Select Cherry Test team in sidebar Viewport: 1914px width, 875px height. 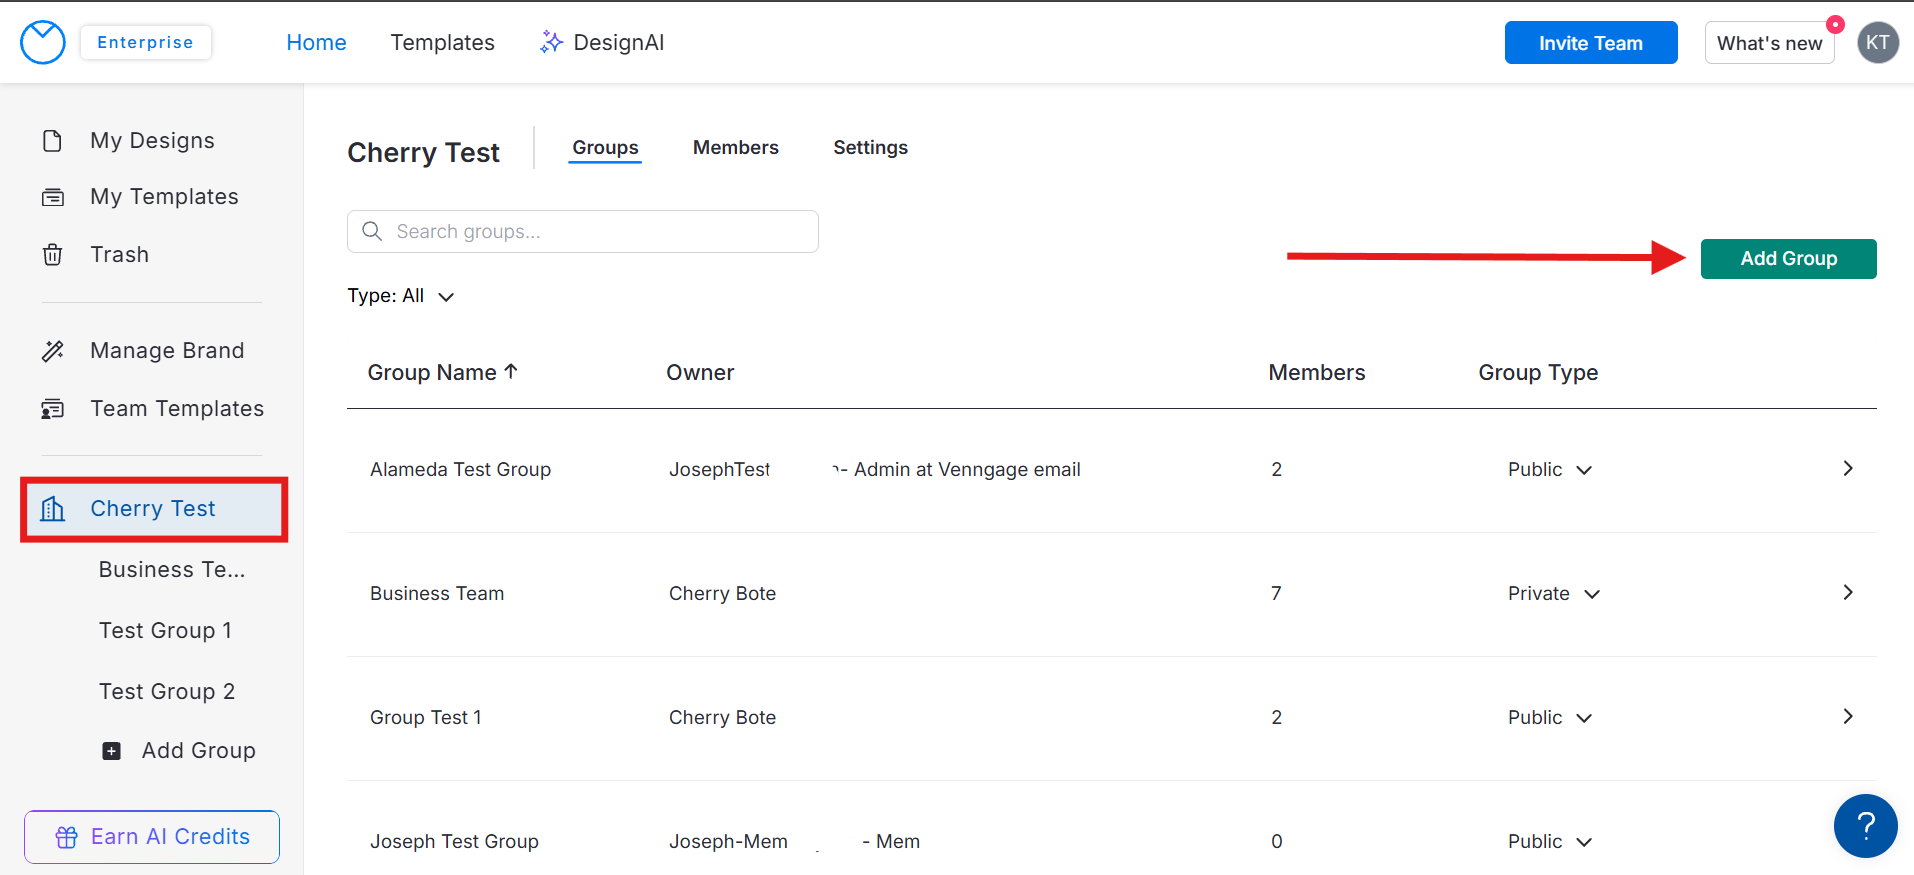[155, 509]
